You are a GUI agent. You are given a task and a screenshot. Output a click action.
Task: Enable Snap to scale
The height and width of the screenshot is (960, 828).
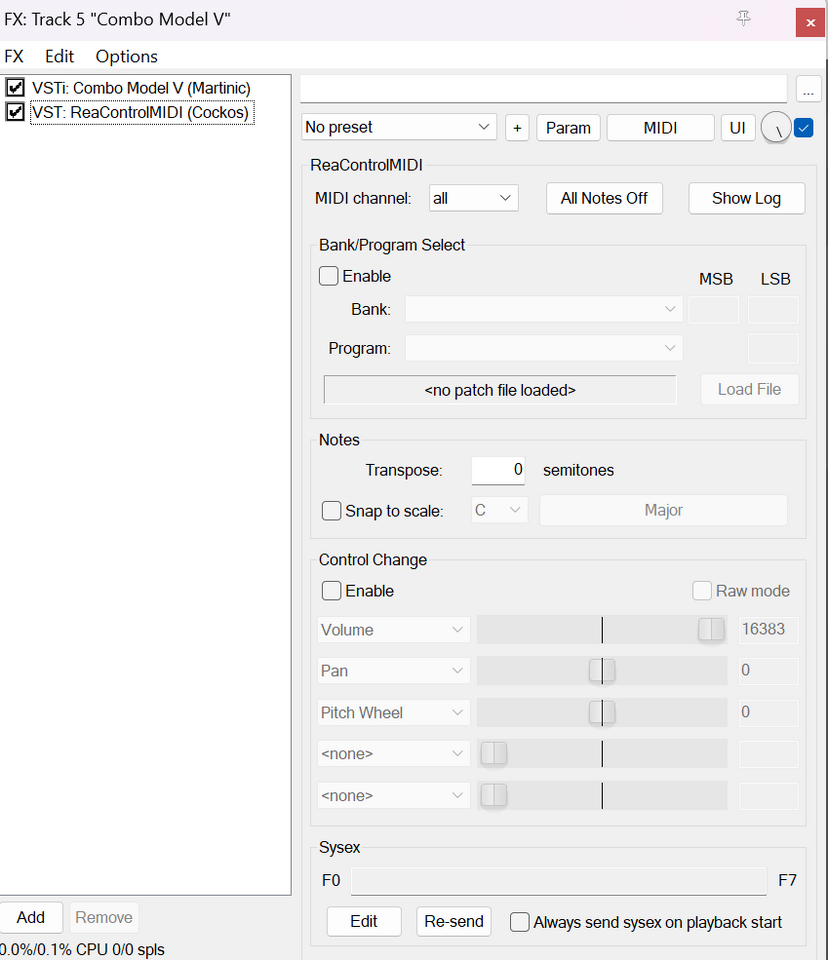(x=332, y=511)
